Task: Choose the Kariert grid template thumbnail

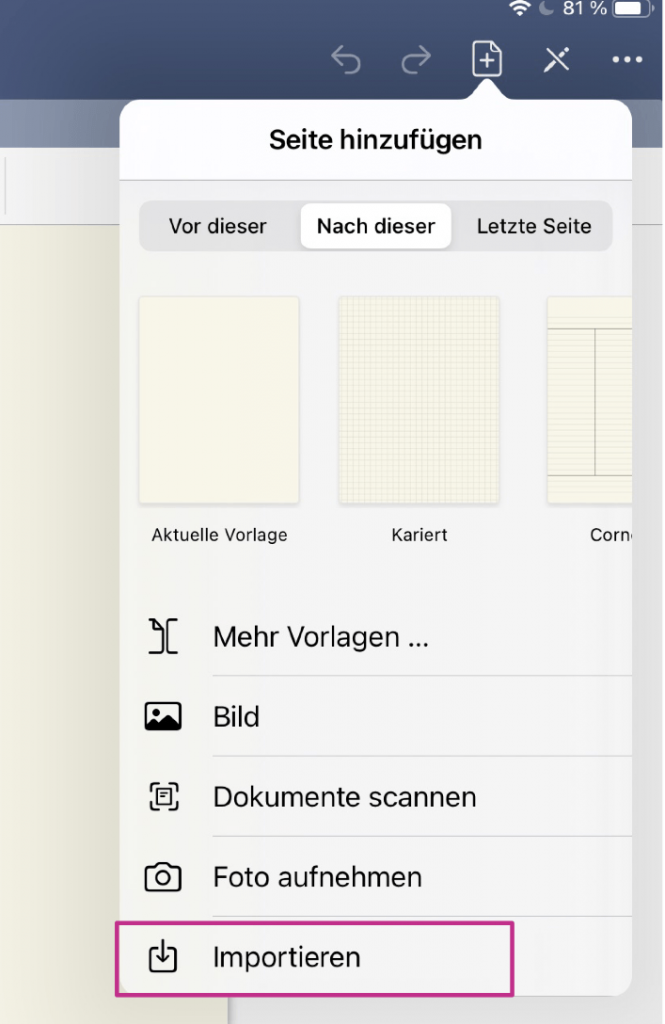Action: 419,400
